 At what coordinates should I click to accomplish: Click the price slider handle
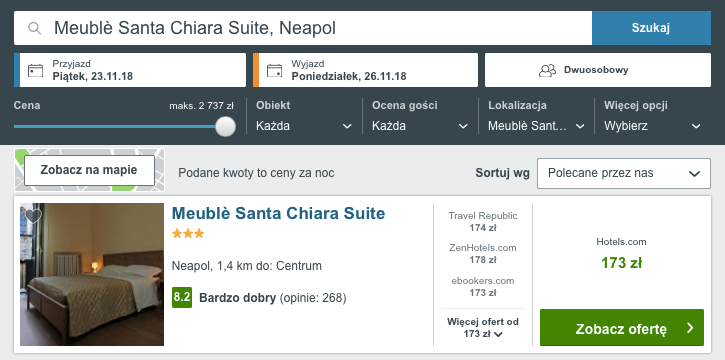(225, 126)
